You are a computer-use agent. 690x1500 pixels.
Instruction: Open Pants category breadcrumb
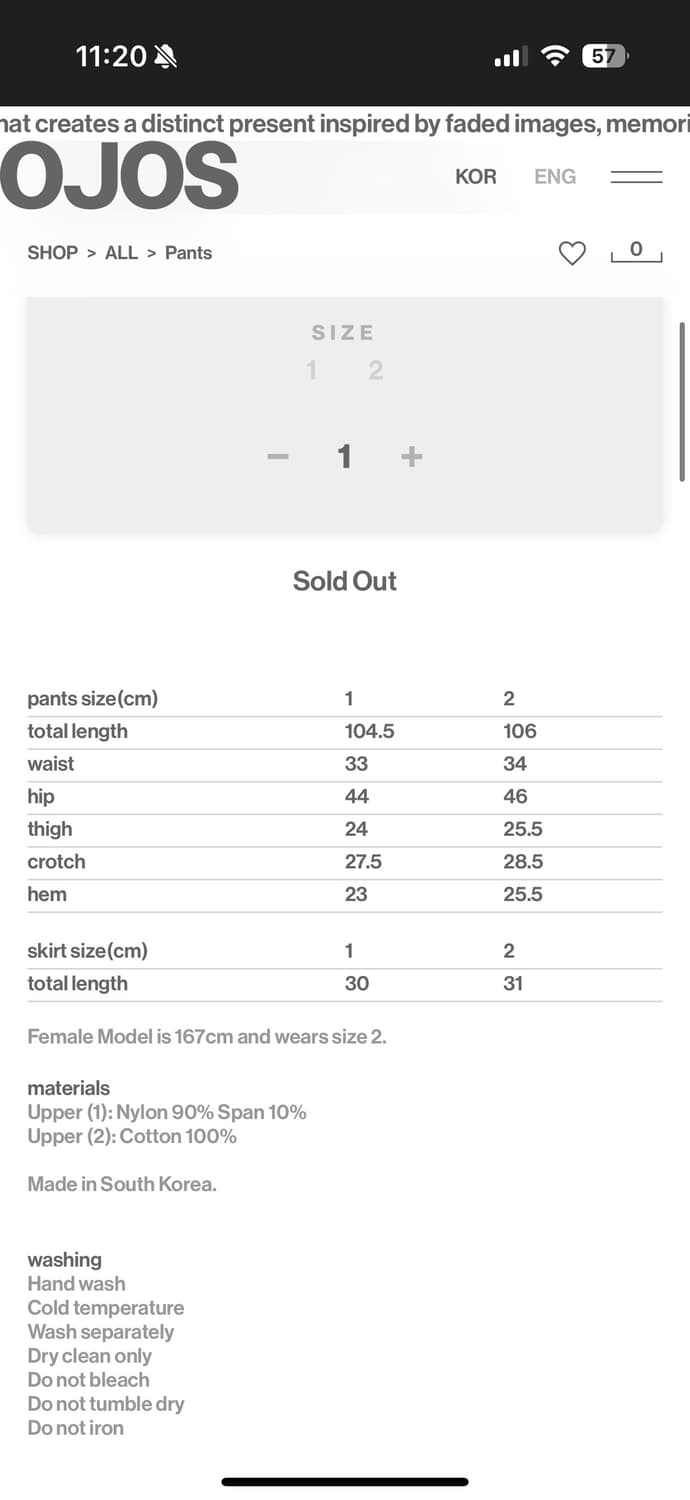(x=188, y=253)
